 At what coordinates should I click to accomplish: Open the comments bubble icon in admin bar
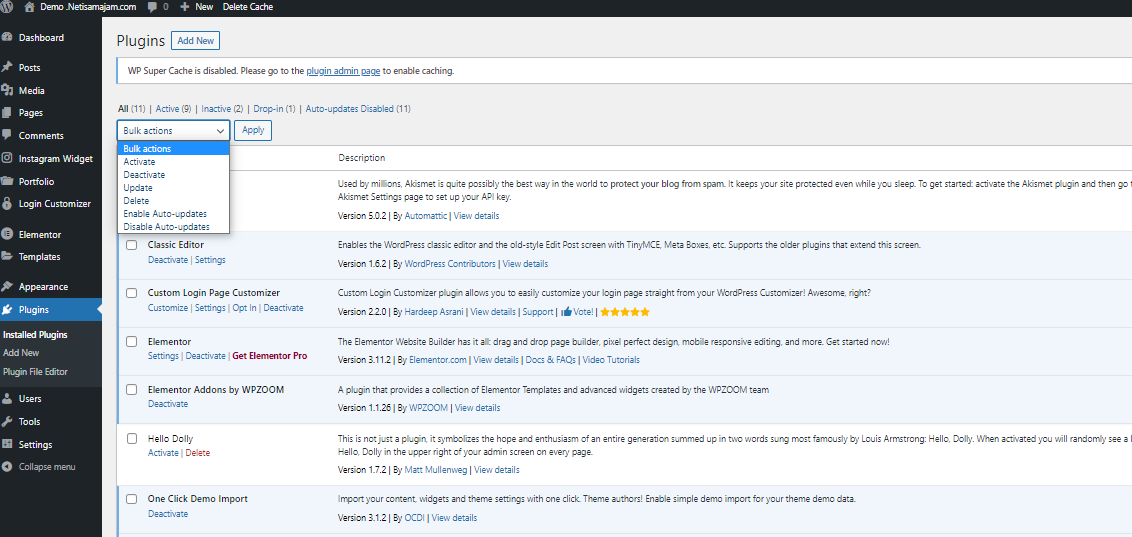tap(152, 6)
